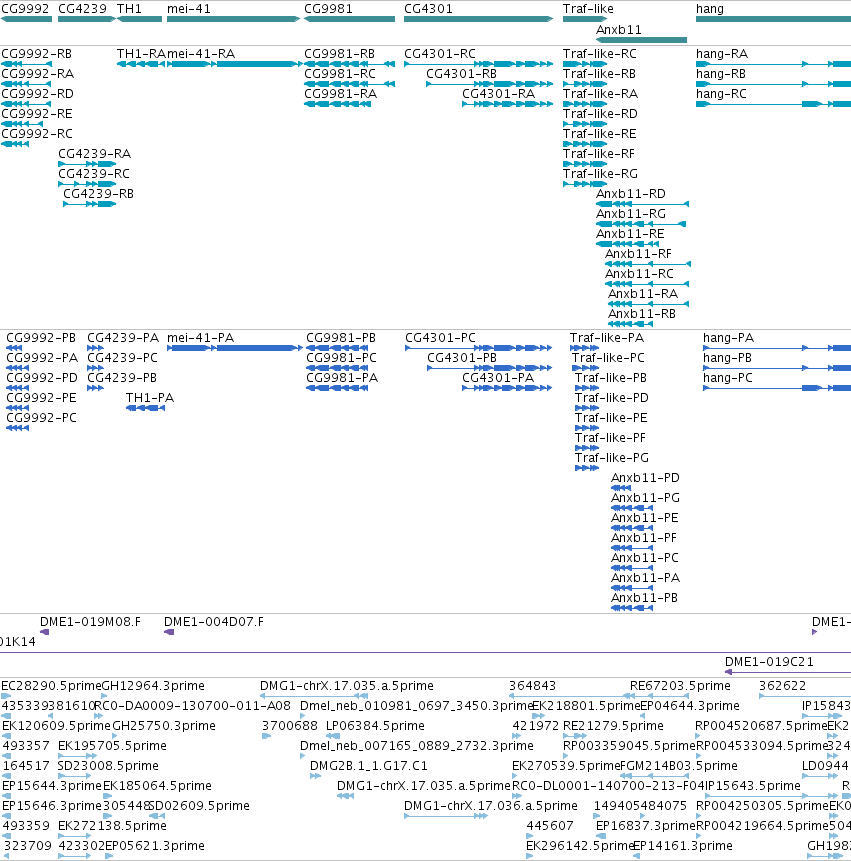
Task: Click transcript CG9981-RC
Action: coord(349,84)
